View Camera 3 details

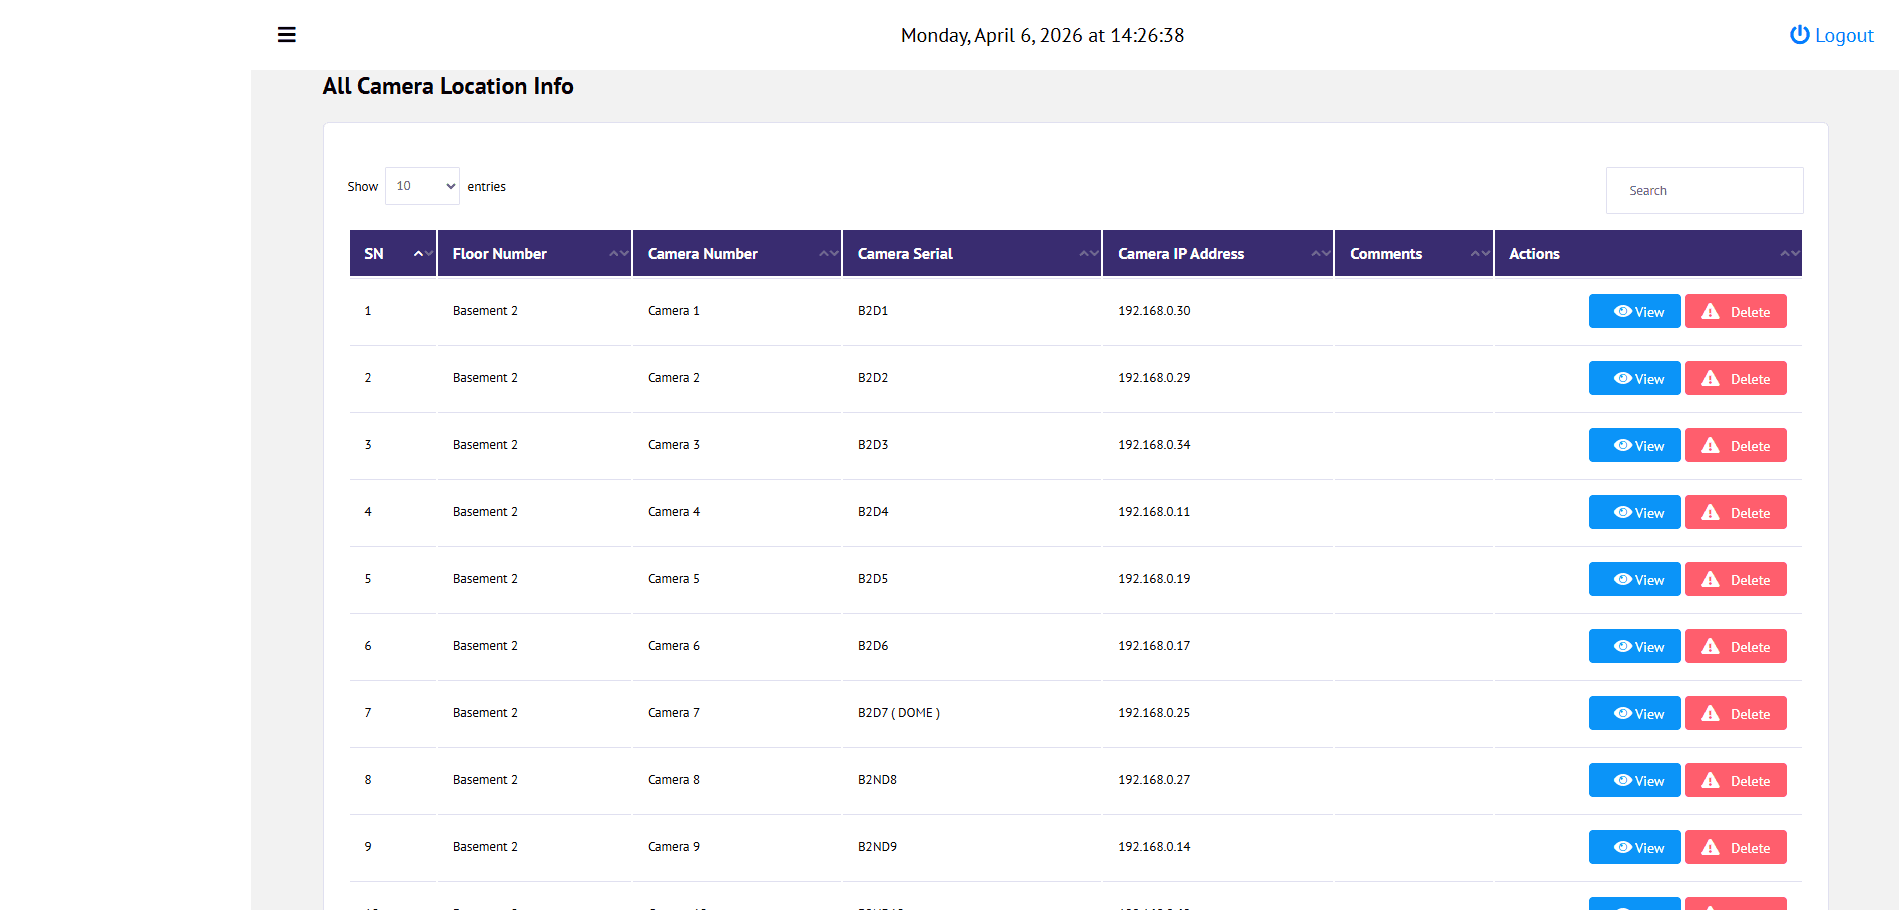1634,446
